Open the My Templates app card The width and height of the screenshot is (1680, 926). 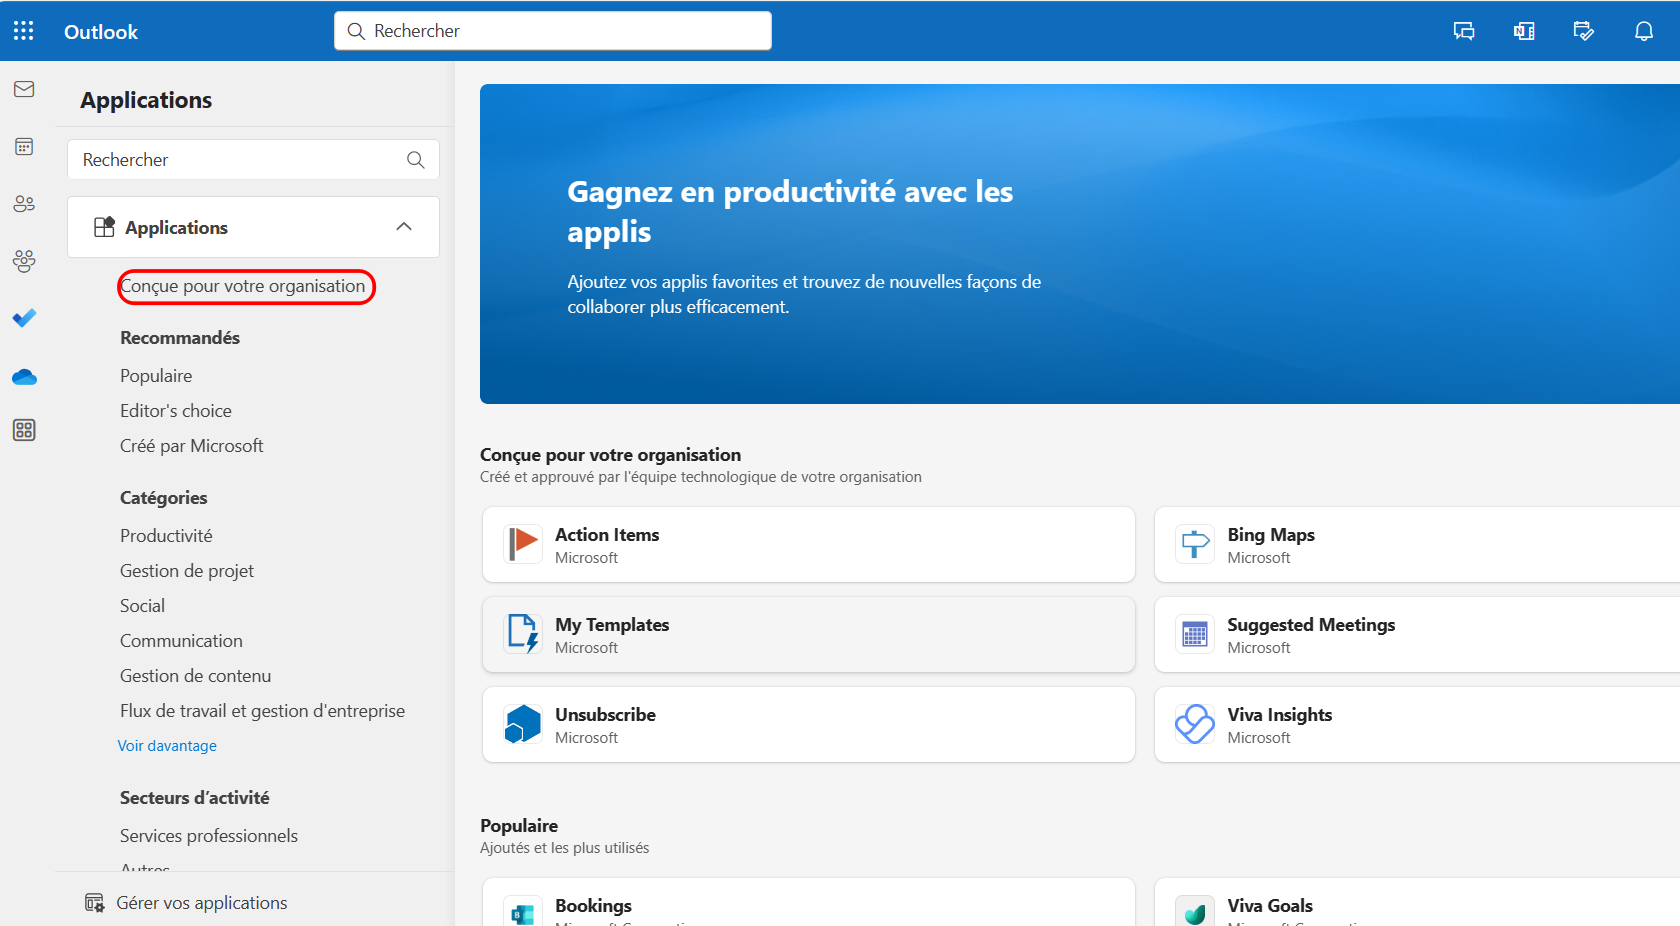809,634
